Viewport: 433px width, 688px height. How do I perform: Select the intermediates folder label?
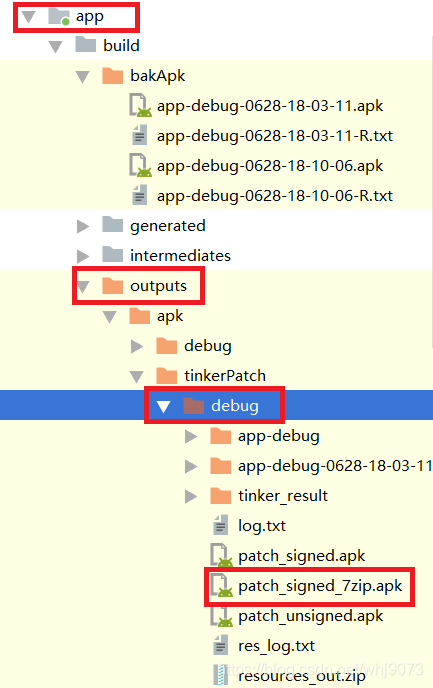point(180,255)
